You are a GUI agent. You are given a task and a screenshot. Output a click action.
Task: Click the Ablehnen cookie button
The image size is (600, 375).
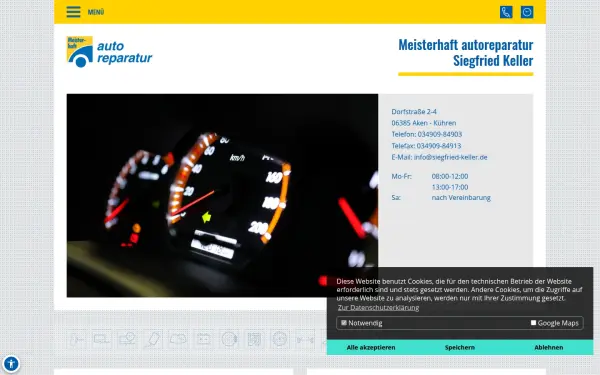pyautogui.click(x=548, y=347)
